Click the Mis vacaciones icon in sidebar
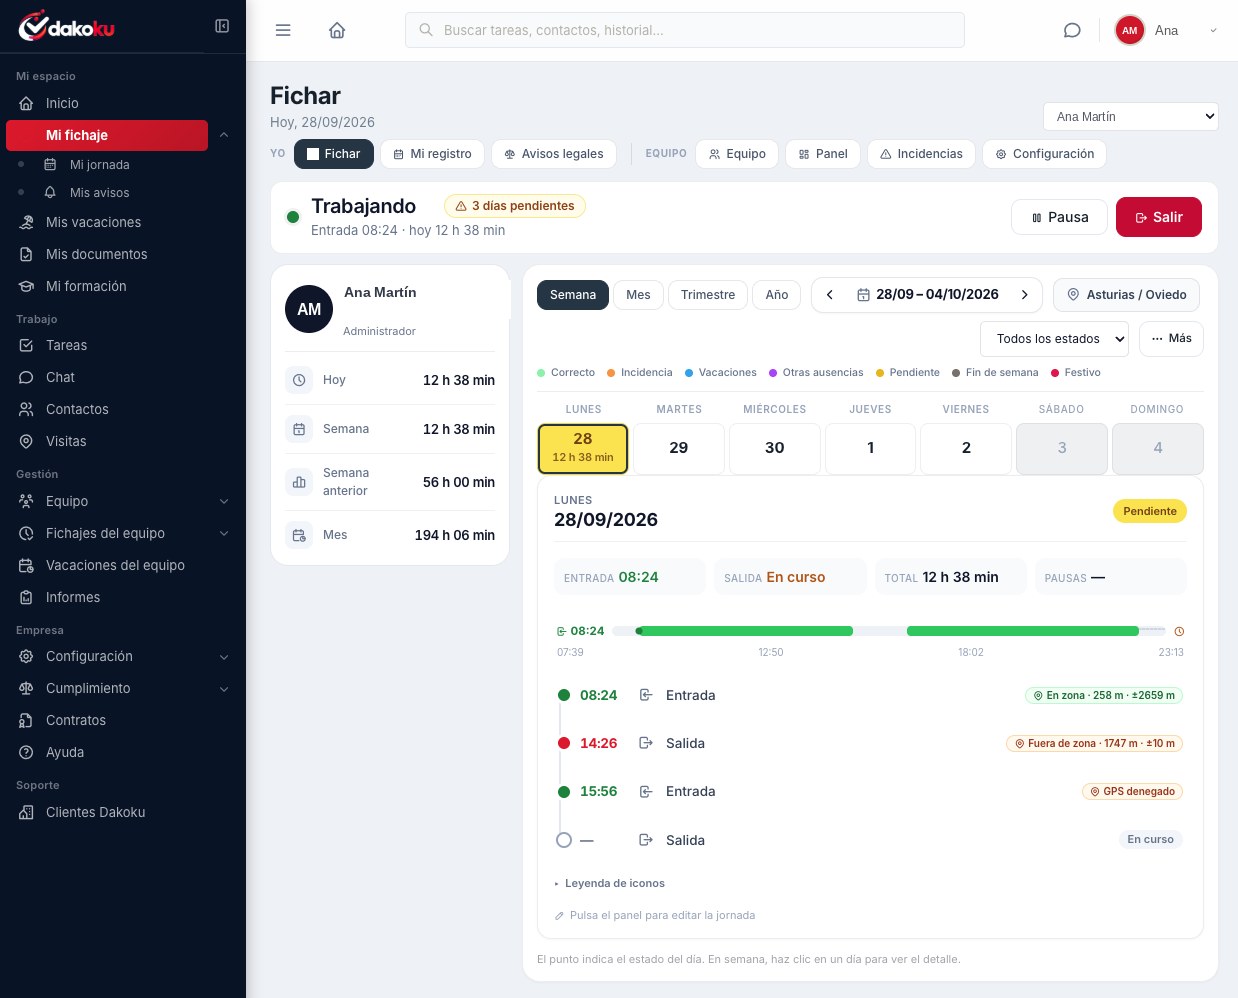1238x998 pixels. pyautogui.click(x=27, y=222)
